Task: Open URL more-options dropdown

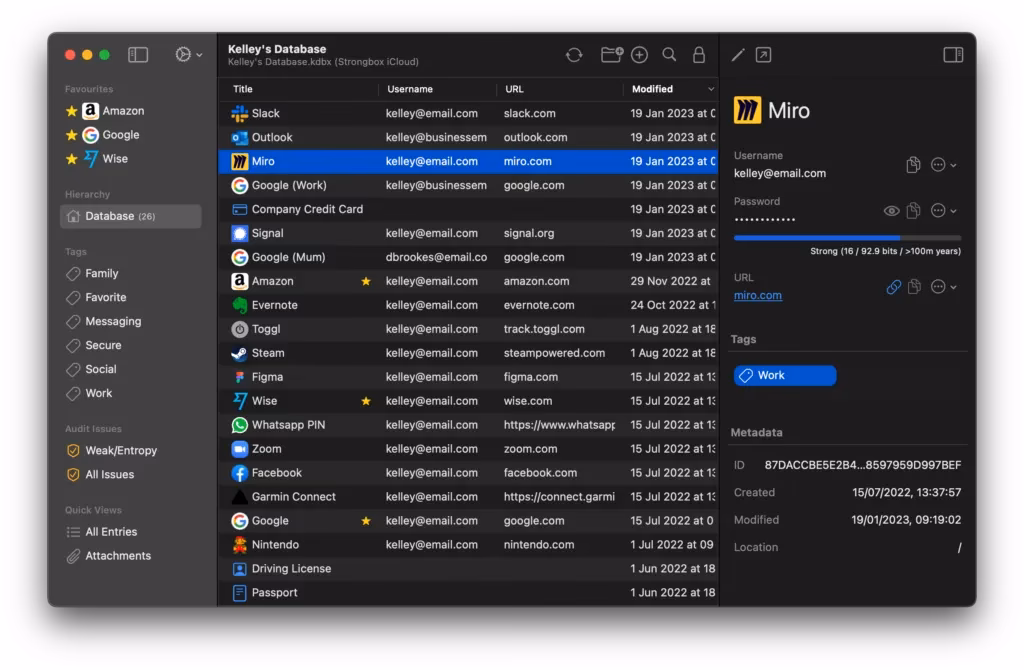Action: [x=943, y=287]
